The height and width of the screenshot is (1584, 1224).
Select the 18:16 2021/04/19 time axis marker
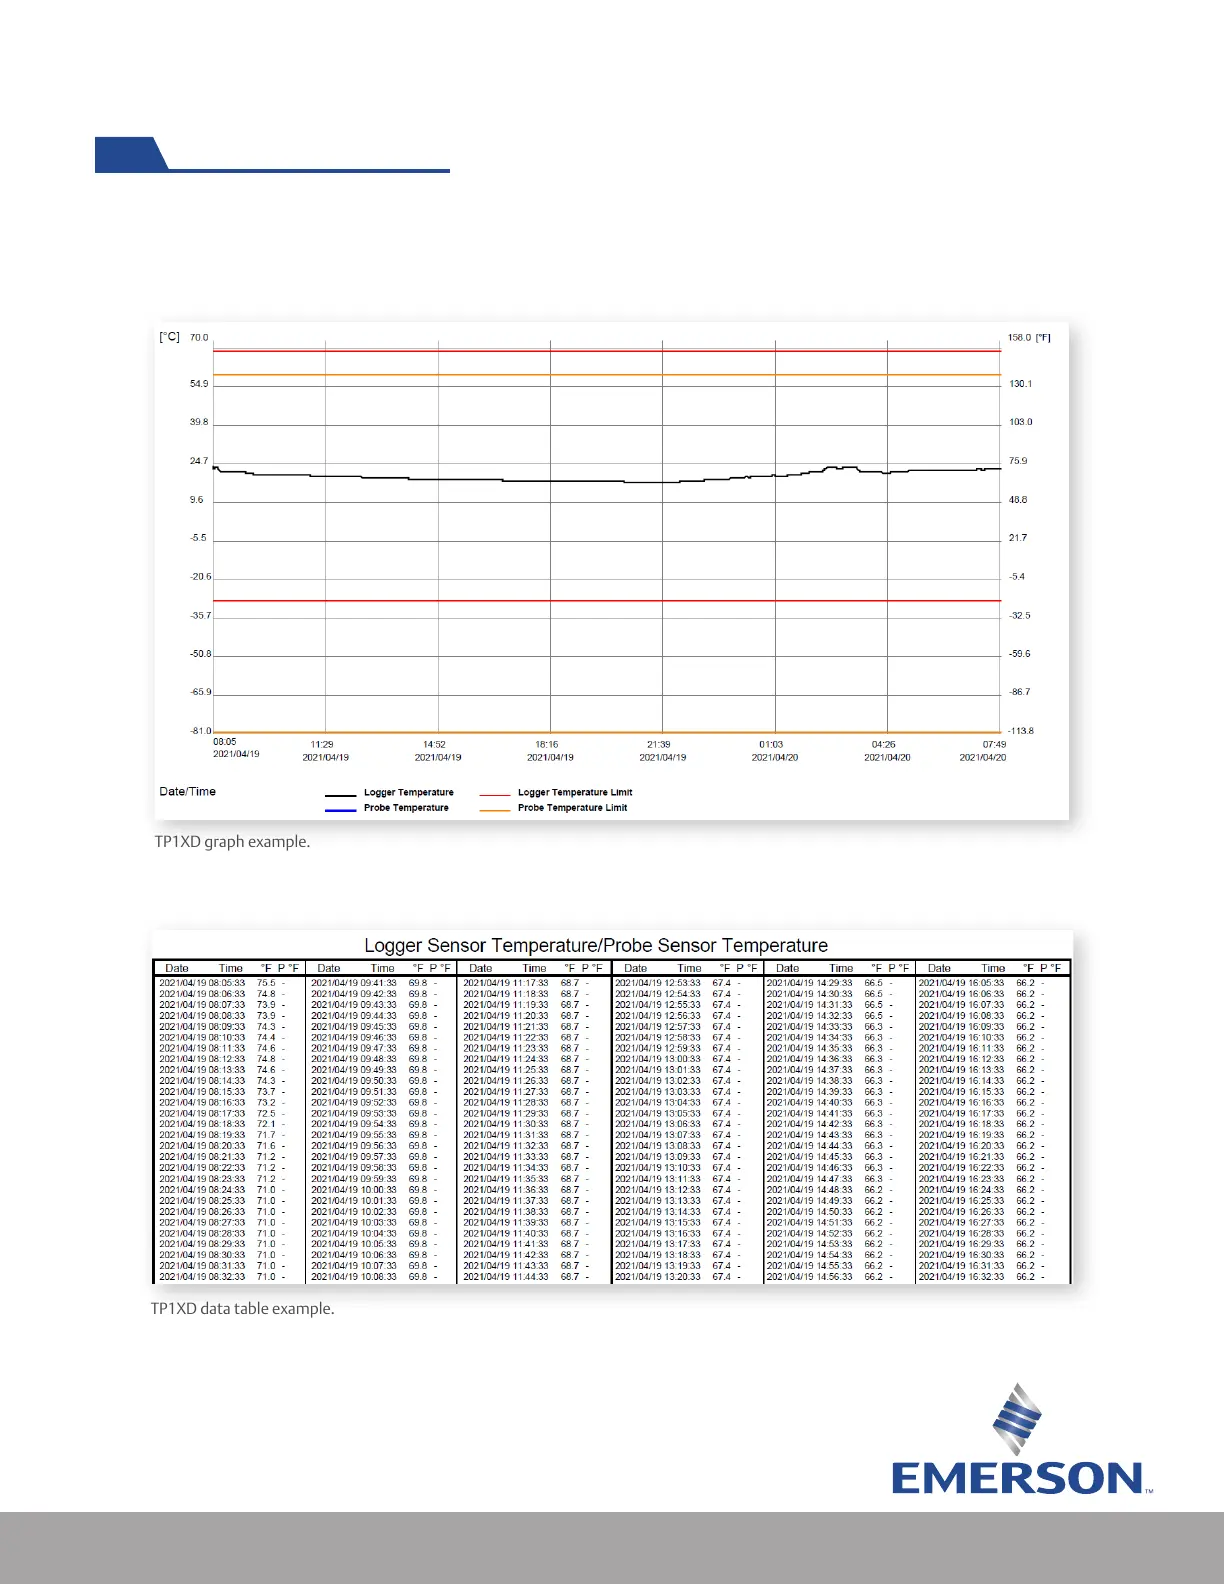tap(550, 751)
